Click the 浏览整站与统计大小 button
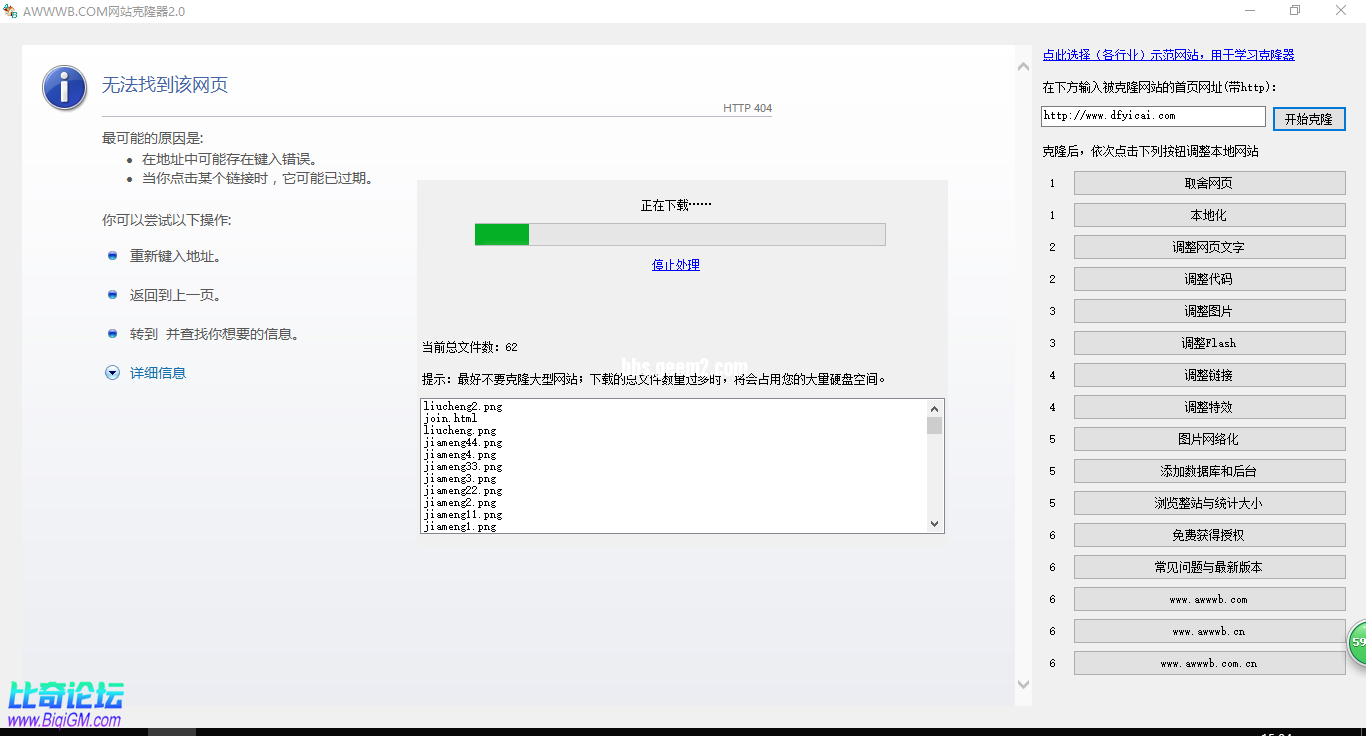1366x736 pixels. (x=1209, y=503)
